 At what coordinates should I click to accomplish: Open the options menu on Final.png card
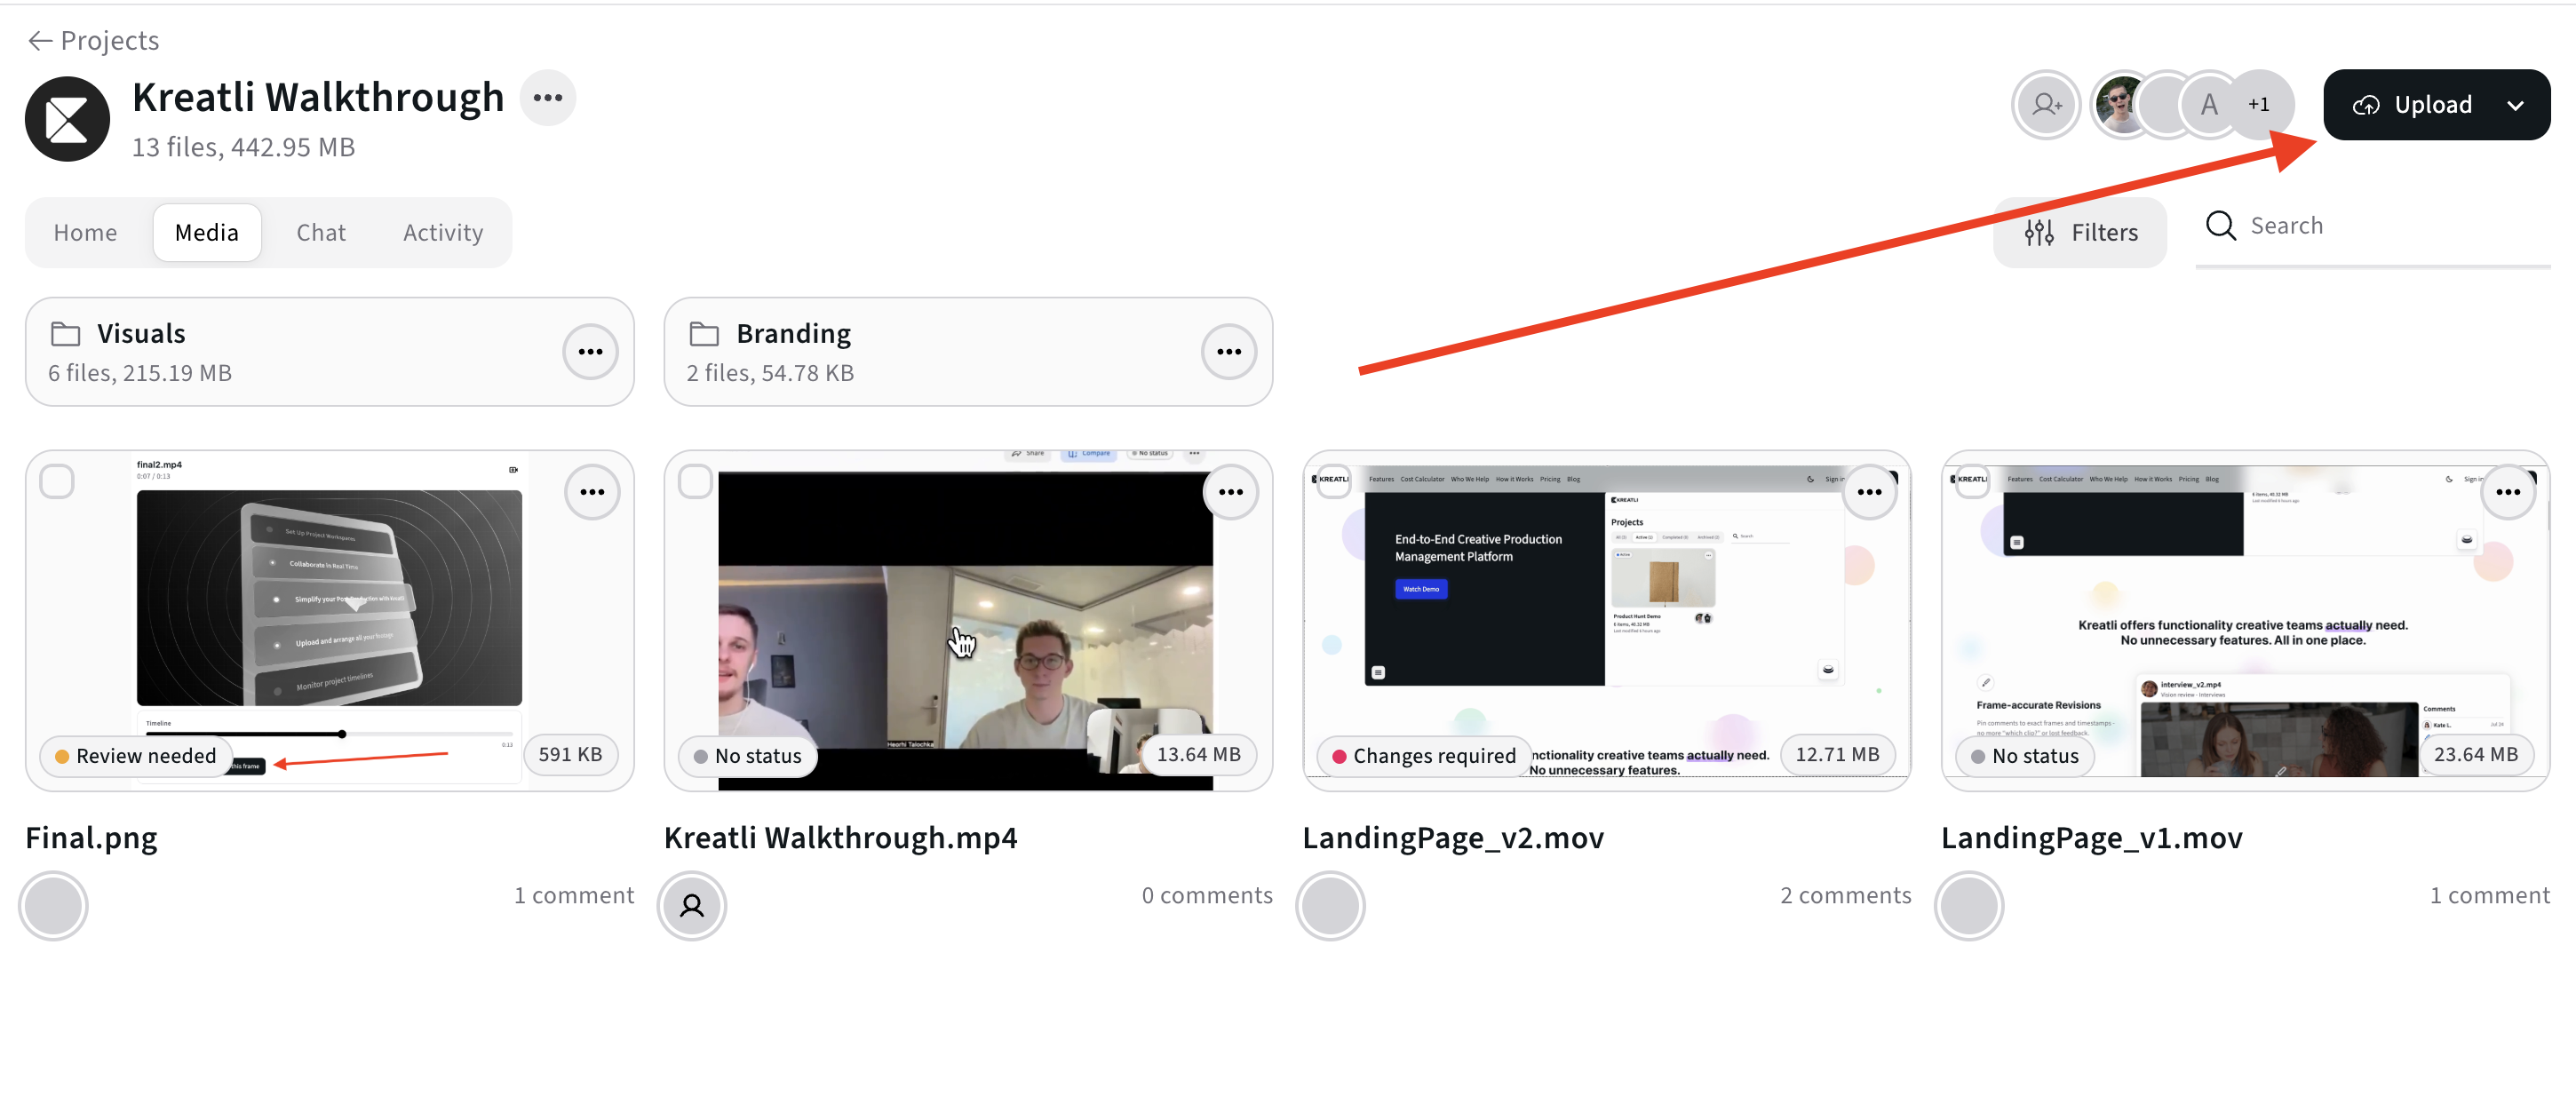pos(592,492)
